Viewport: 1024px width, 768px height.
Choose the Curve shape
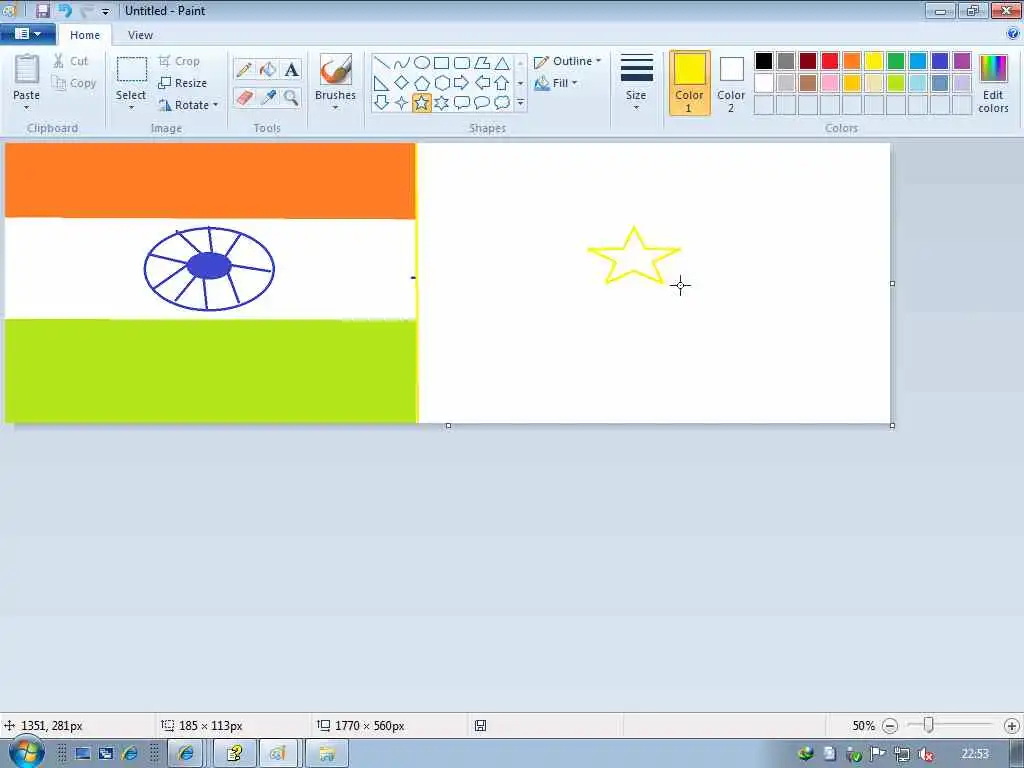(402, 63)
